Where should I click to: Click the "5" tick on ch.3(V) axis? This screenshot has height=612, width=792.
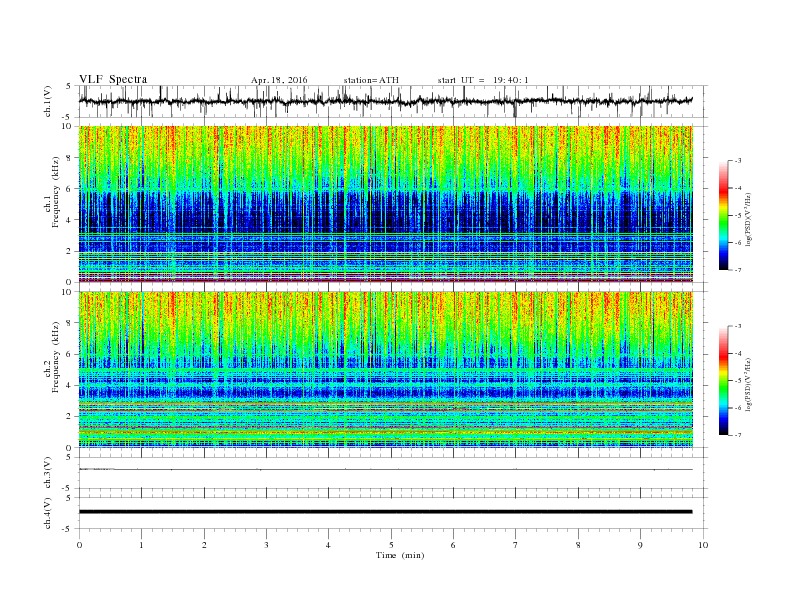click(70, 457)
